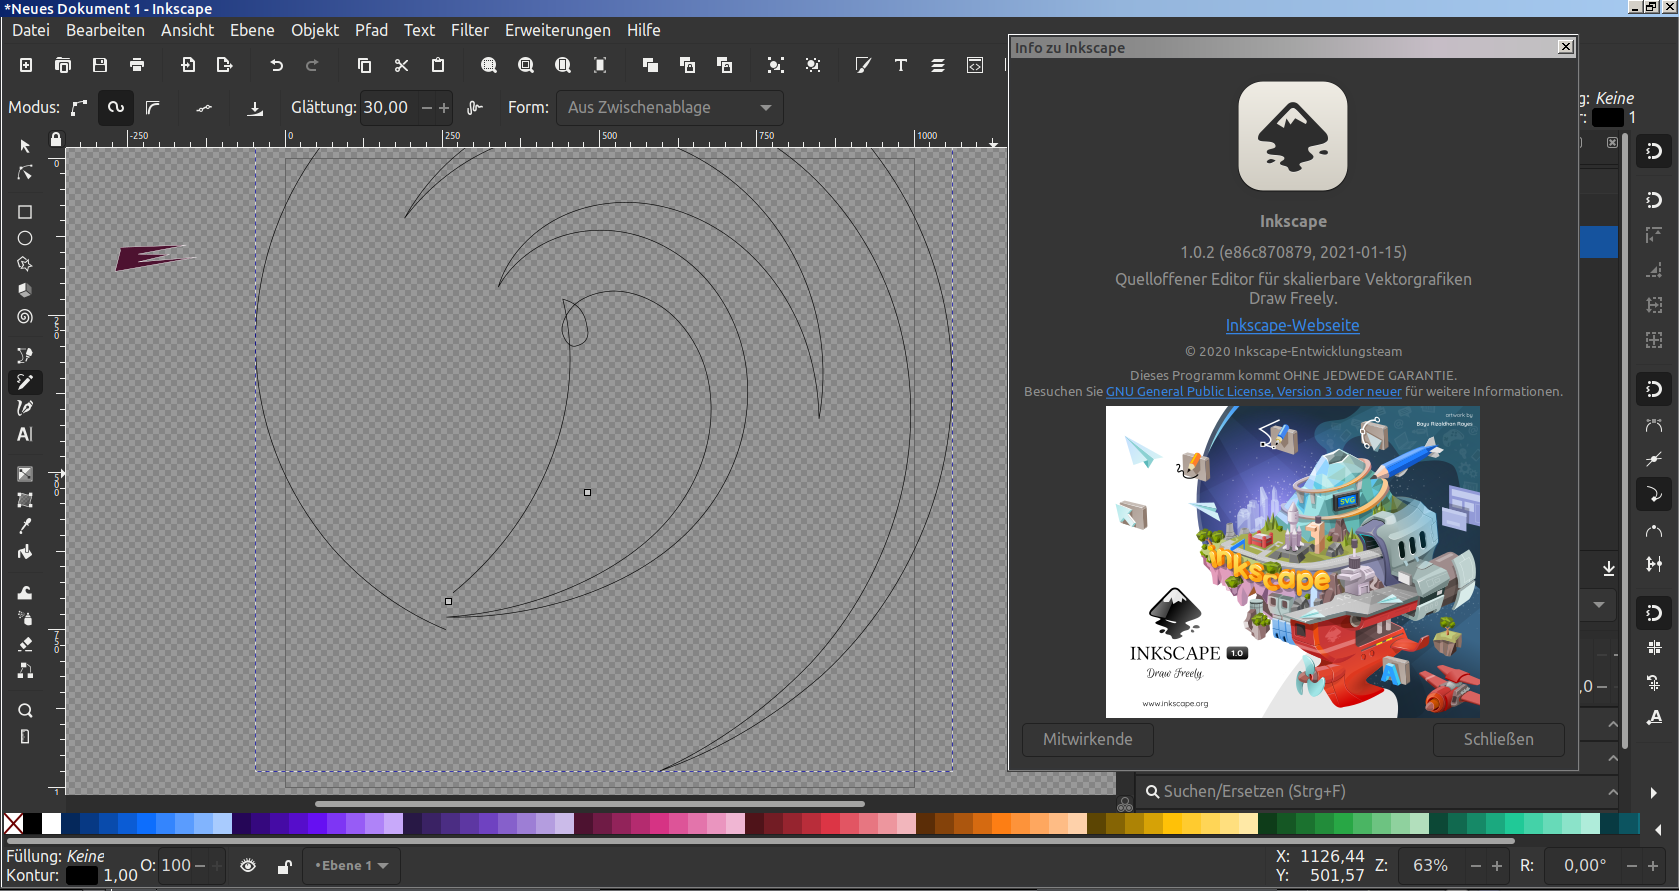Toggle the guides lock above the ruler

click(56, 140)
